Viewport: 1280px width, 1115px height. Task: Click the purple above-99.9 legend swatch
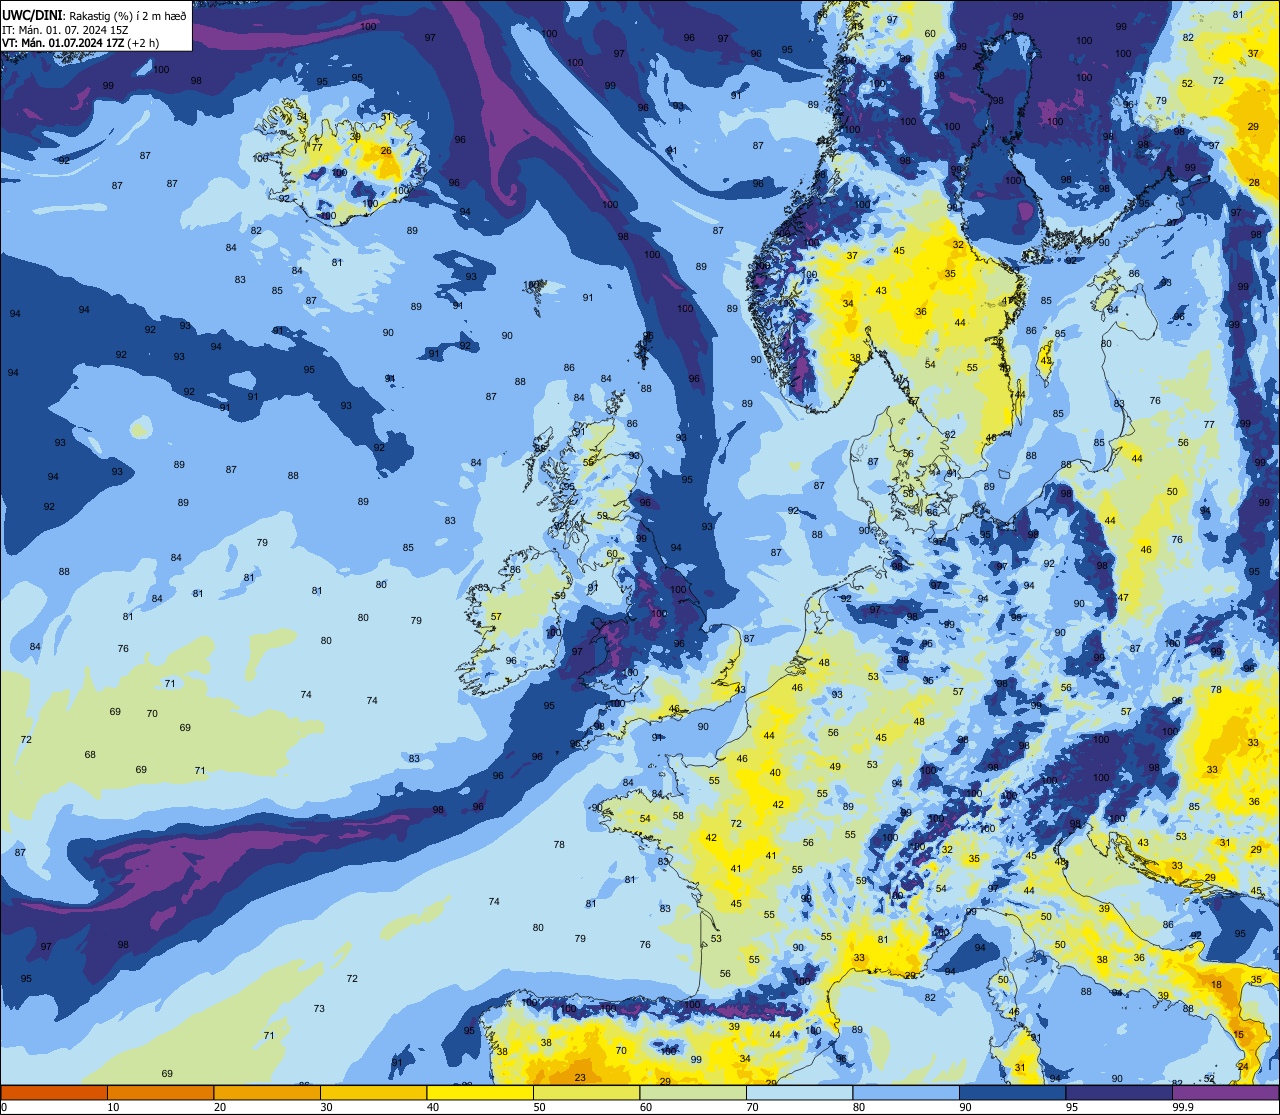pos(1226,1092)
